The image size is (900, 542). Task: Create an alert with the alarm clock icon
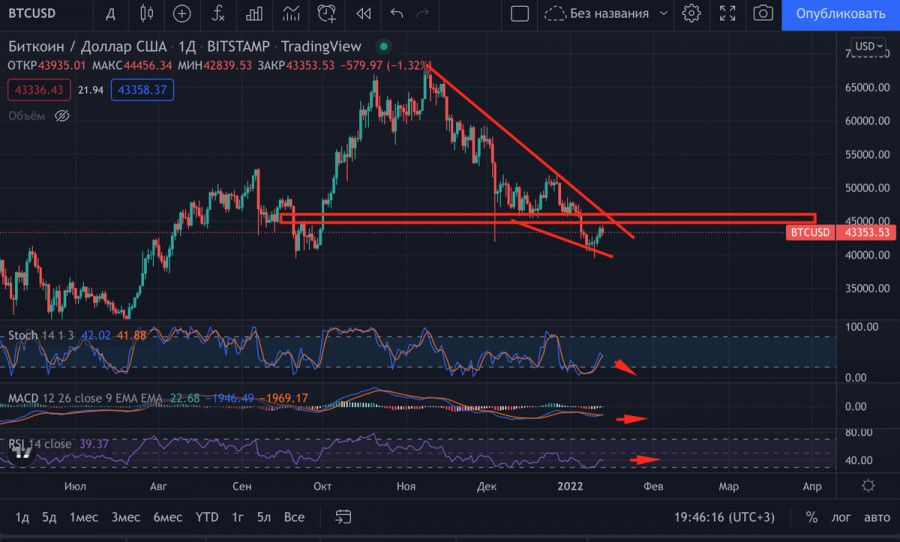(327, 13)
